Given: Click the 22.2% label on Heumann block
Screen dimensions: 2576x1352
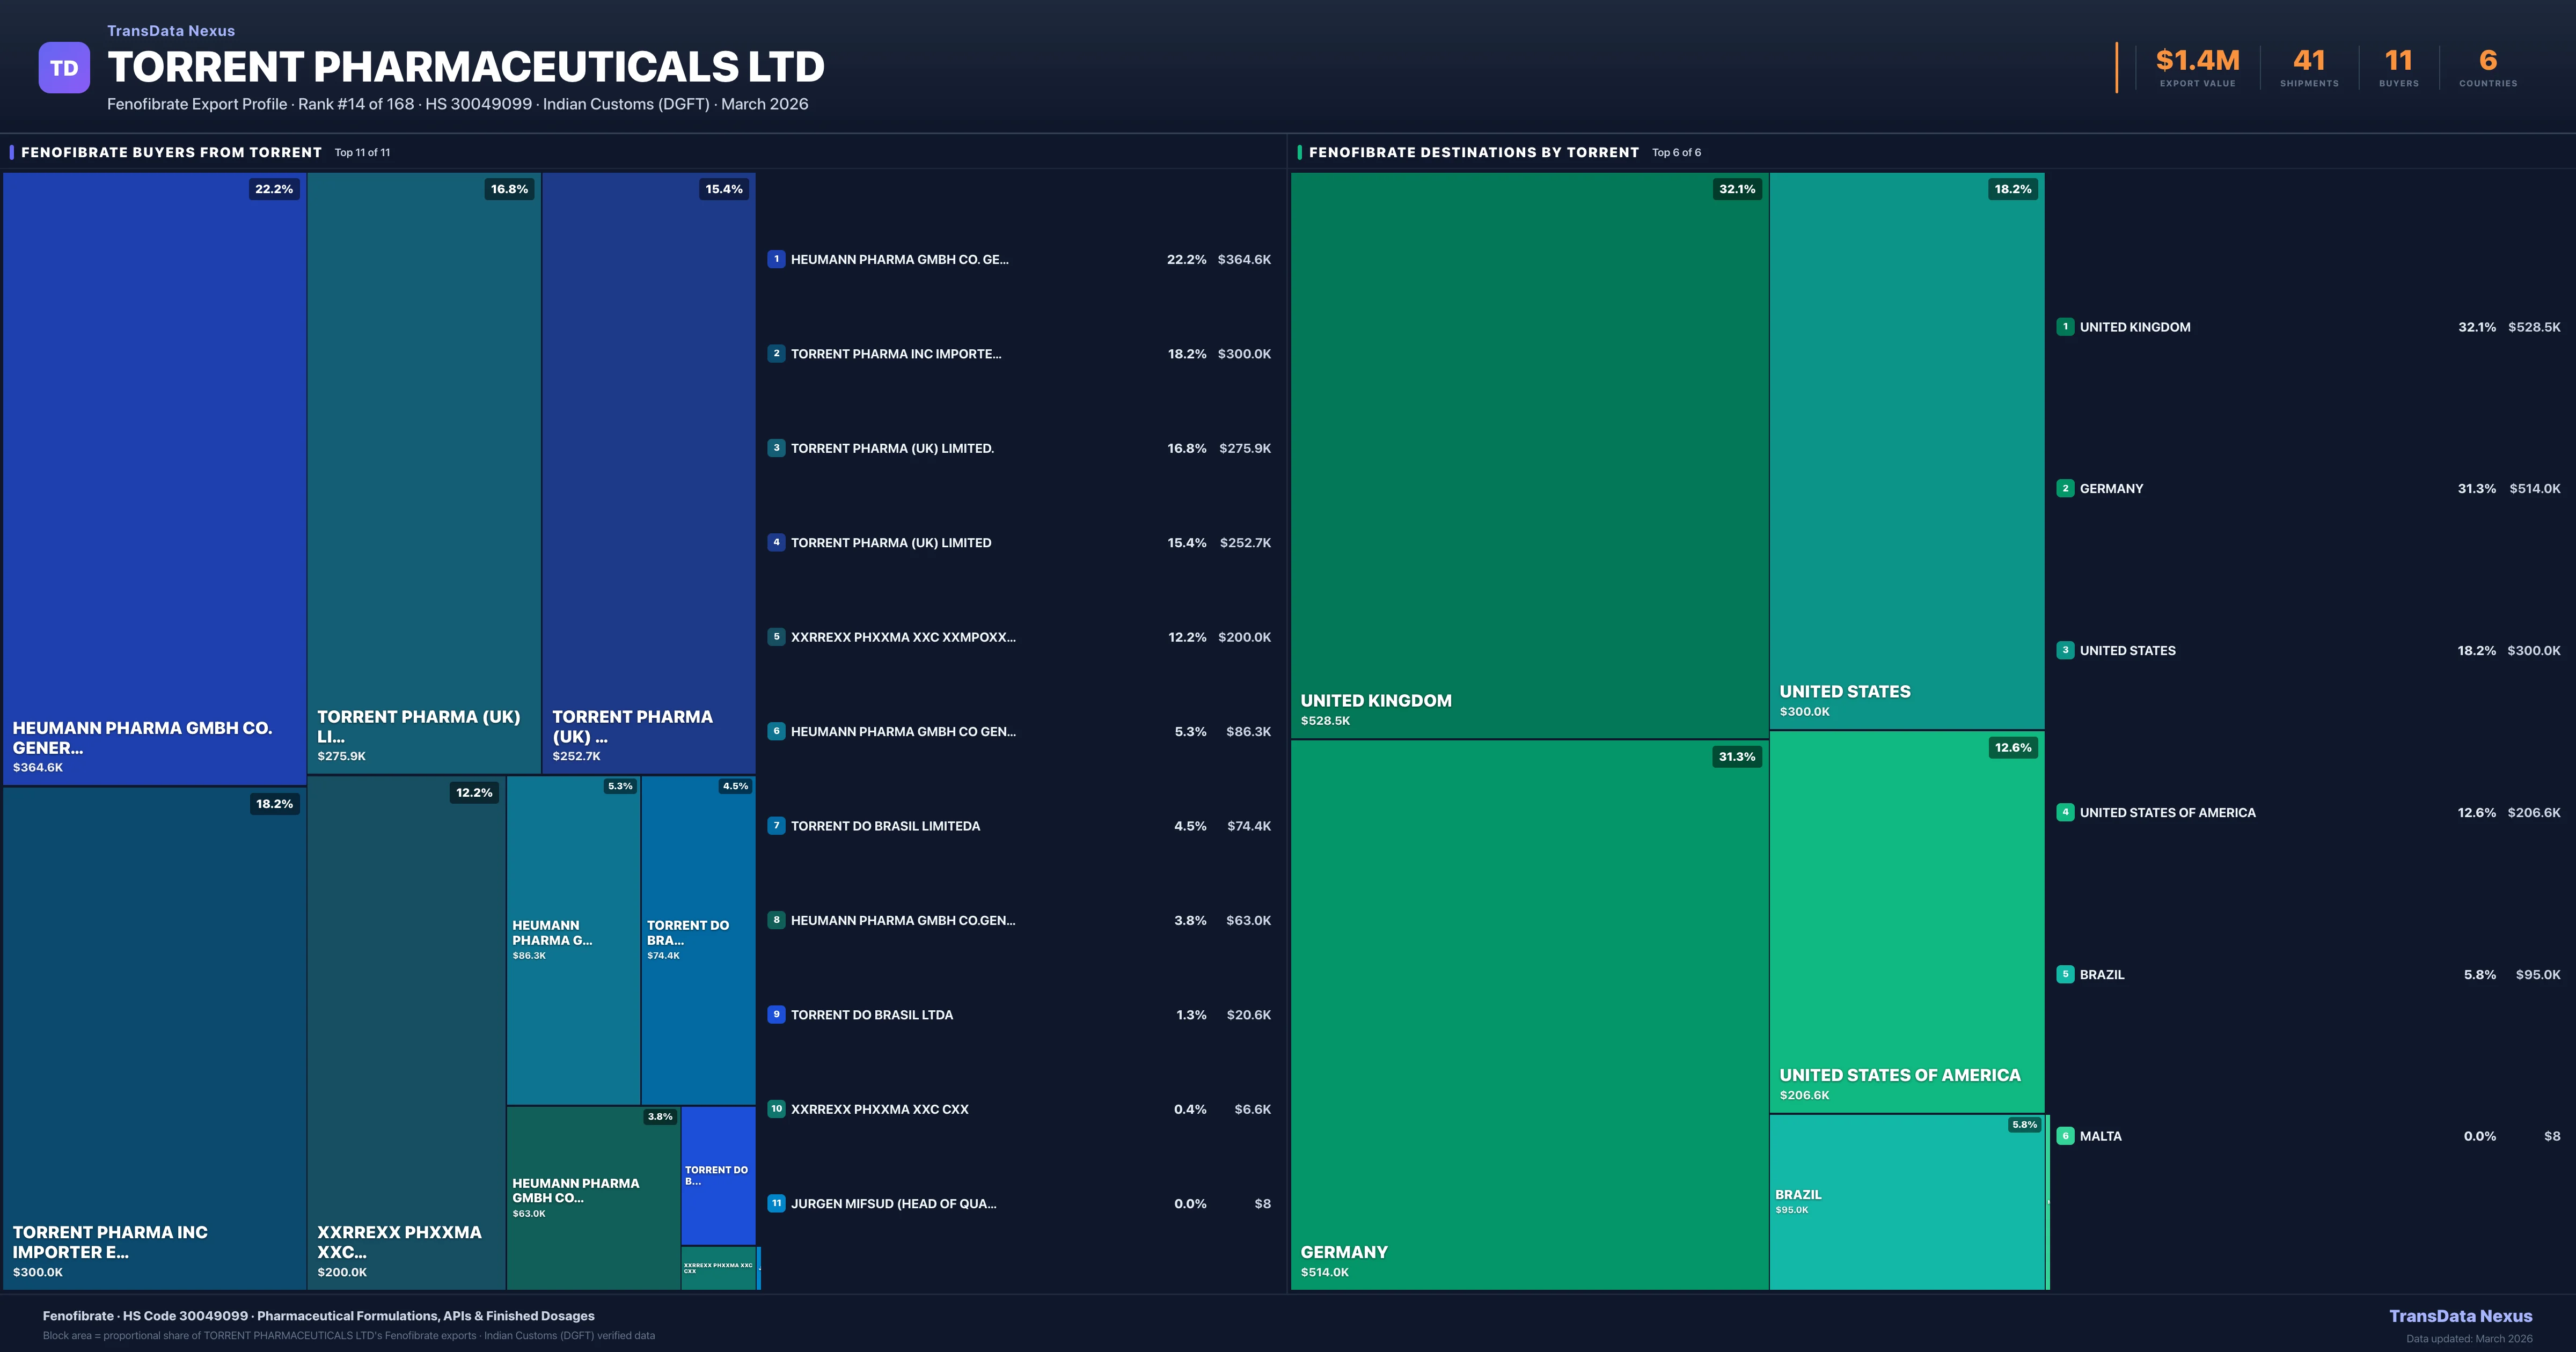Looking at the screenshot, I should [274, 189].
